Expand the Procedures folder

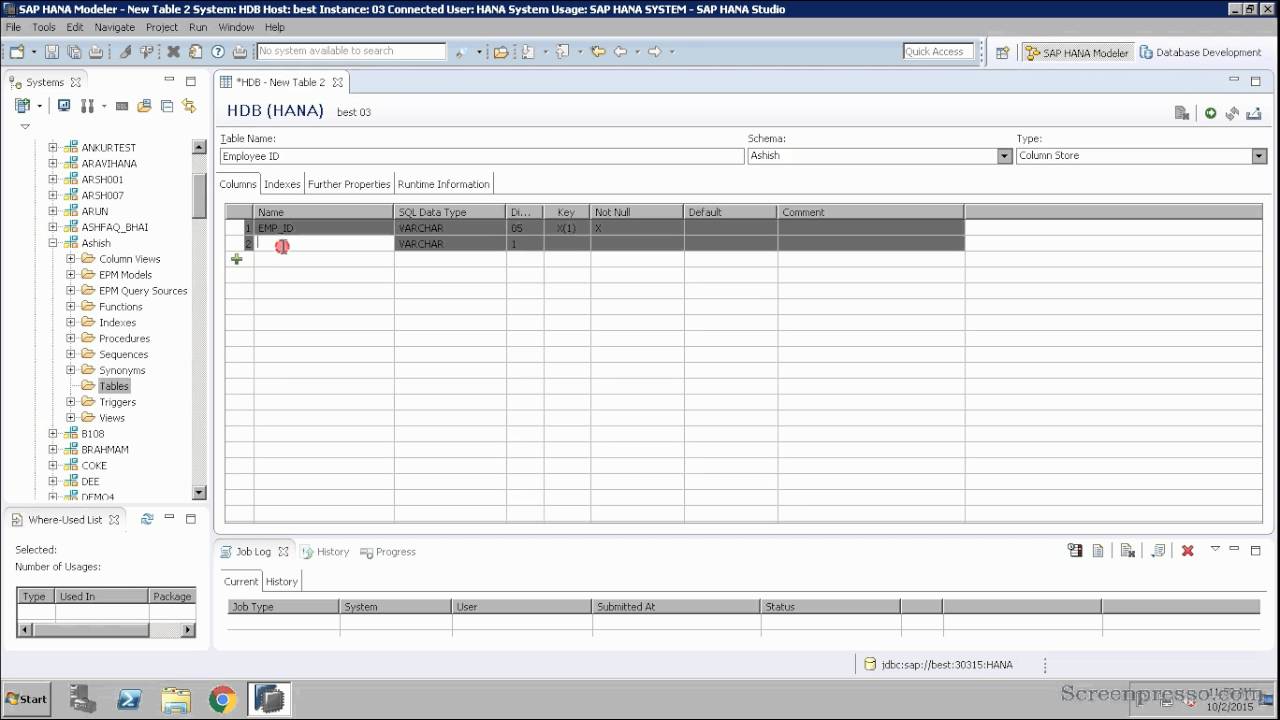coord(71,339)
